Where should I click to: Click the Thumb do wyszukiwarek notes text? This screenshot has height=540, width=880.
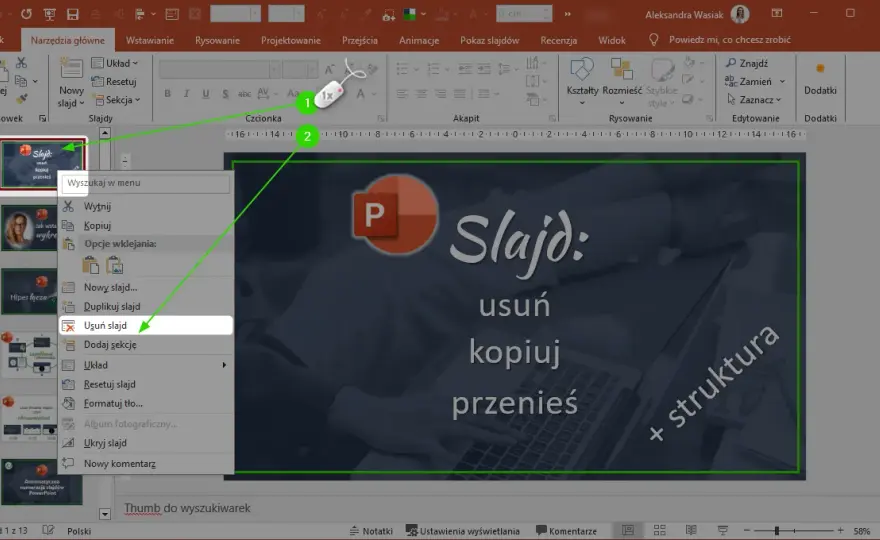click(187, 508)
